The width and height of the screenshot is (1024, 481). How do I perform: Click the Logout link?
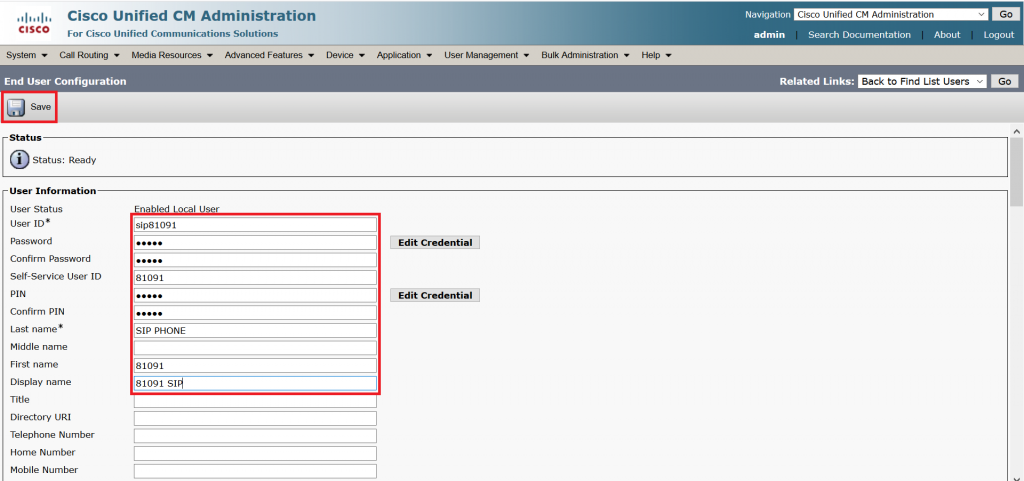coord(998,35)
